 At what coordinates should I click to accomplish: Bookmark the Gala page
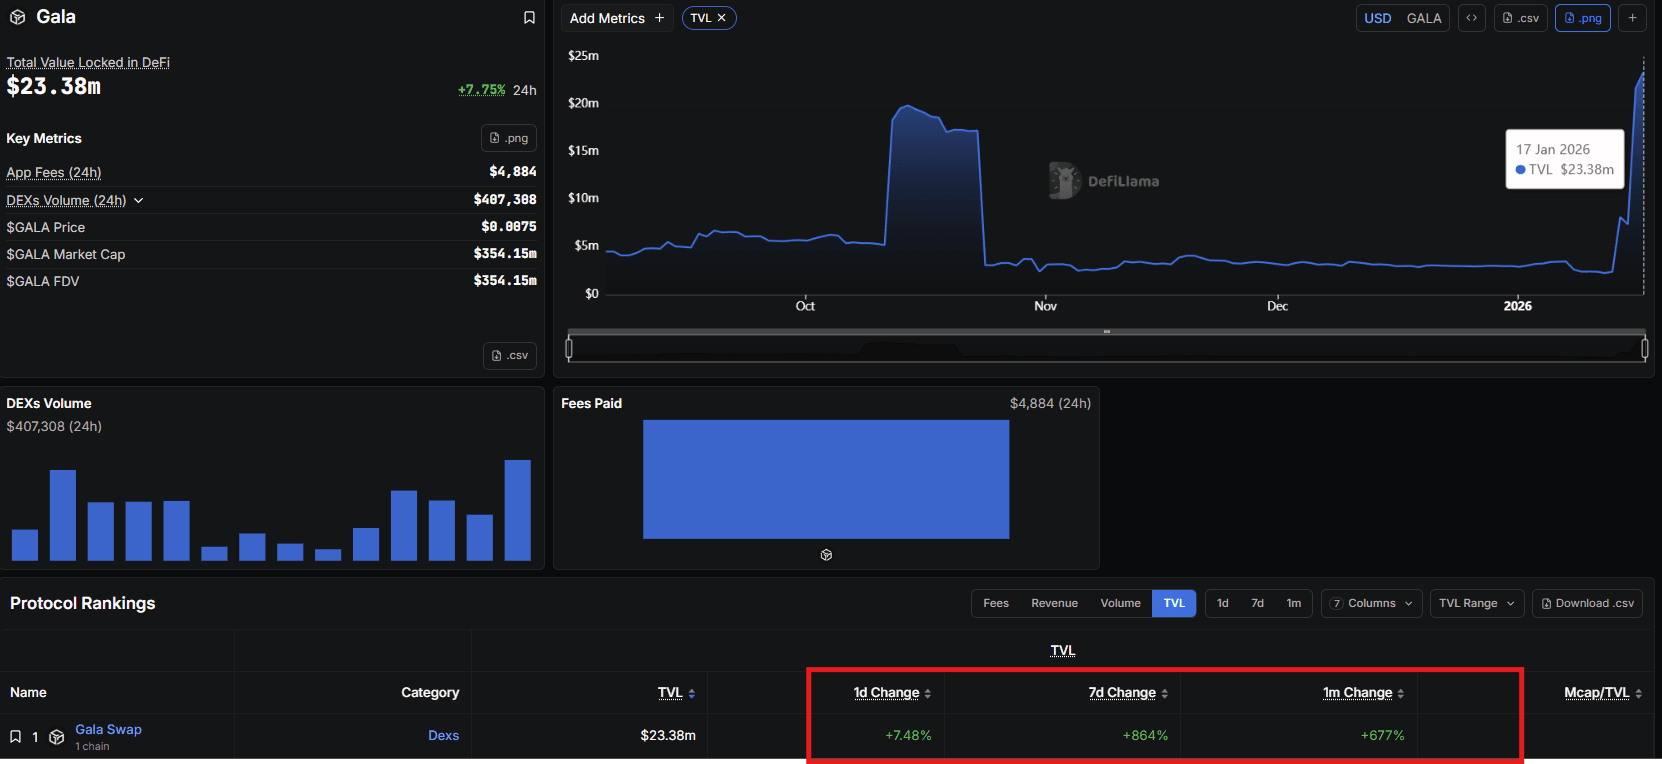[529, 18]
